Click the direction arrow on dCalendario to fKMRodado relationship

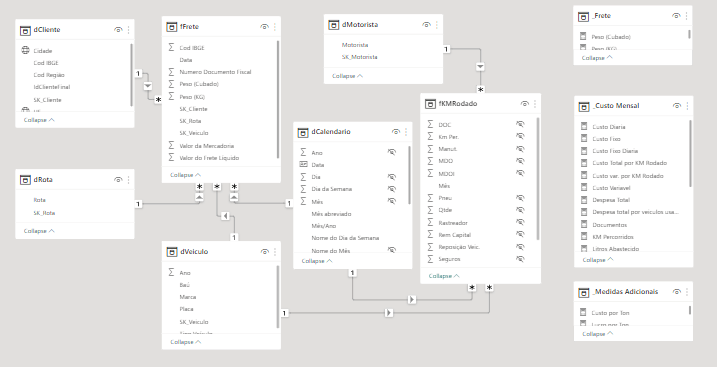(x=412, y=299)
